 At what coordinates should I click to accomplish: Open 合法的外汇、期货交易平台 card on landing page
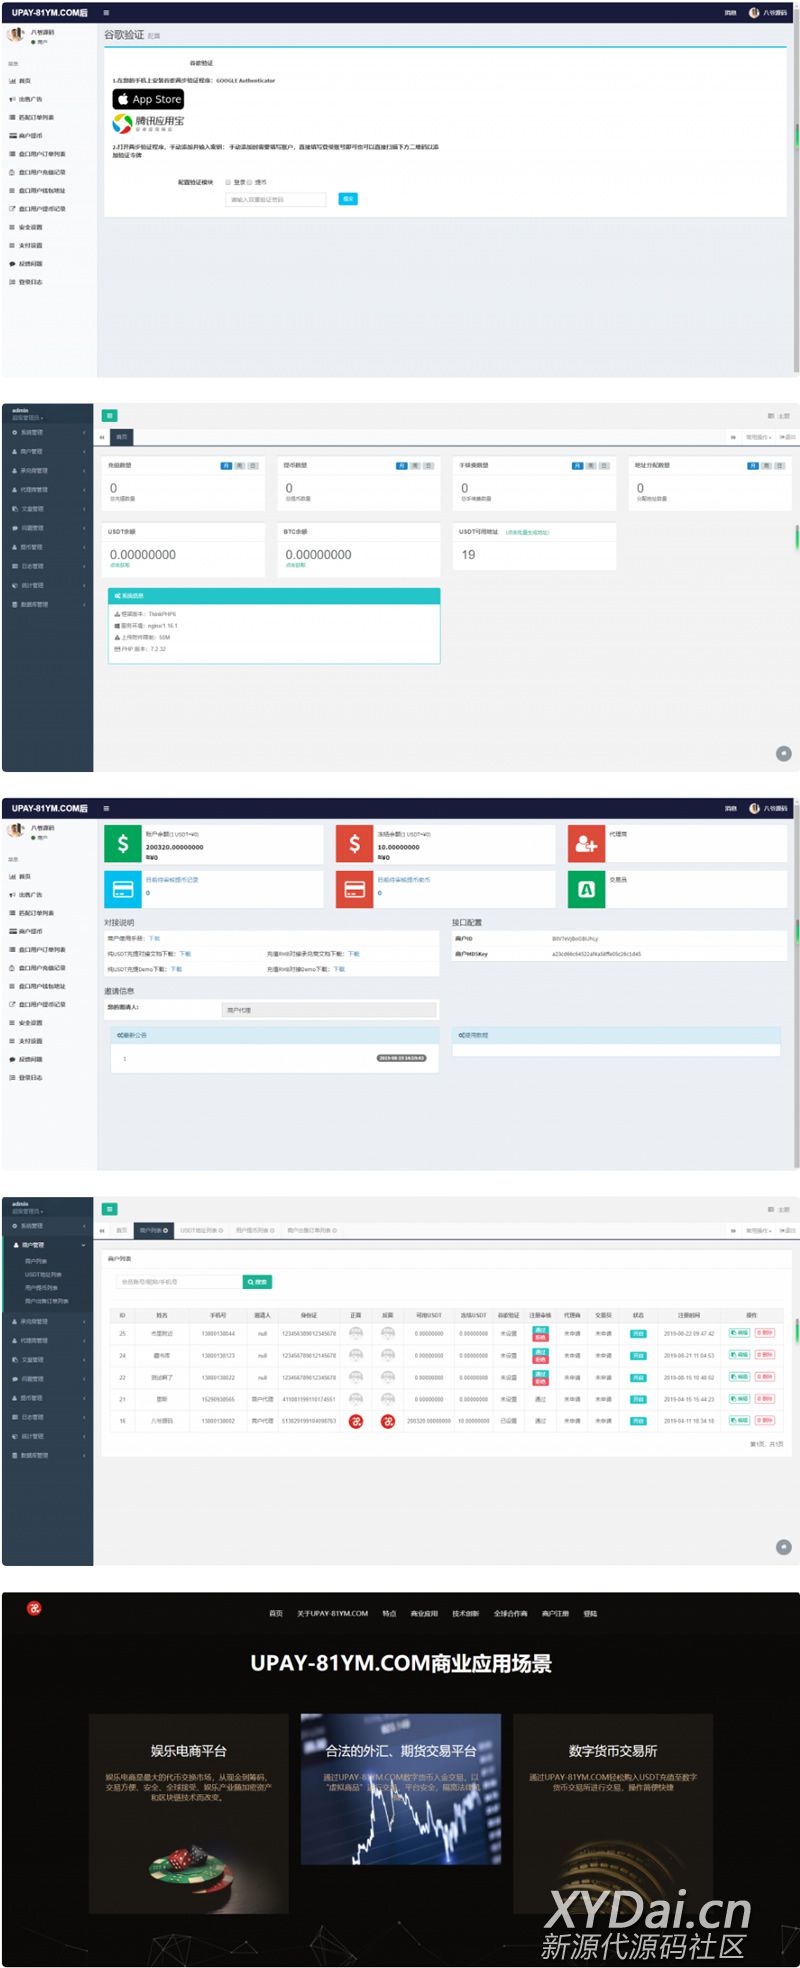(x=401, y=1789)
